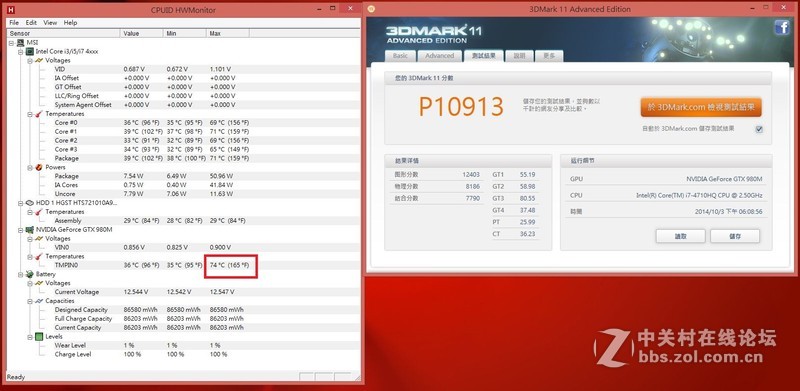800x391 pixels.
Task: Click the 儲存 save button
Action: [x=735, y=236]
